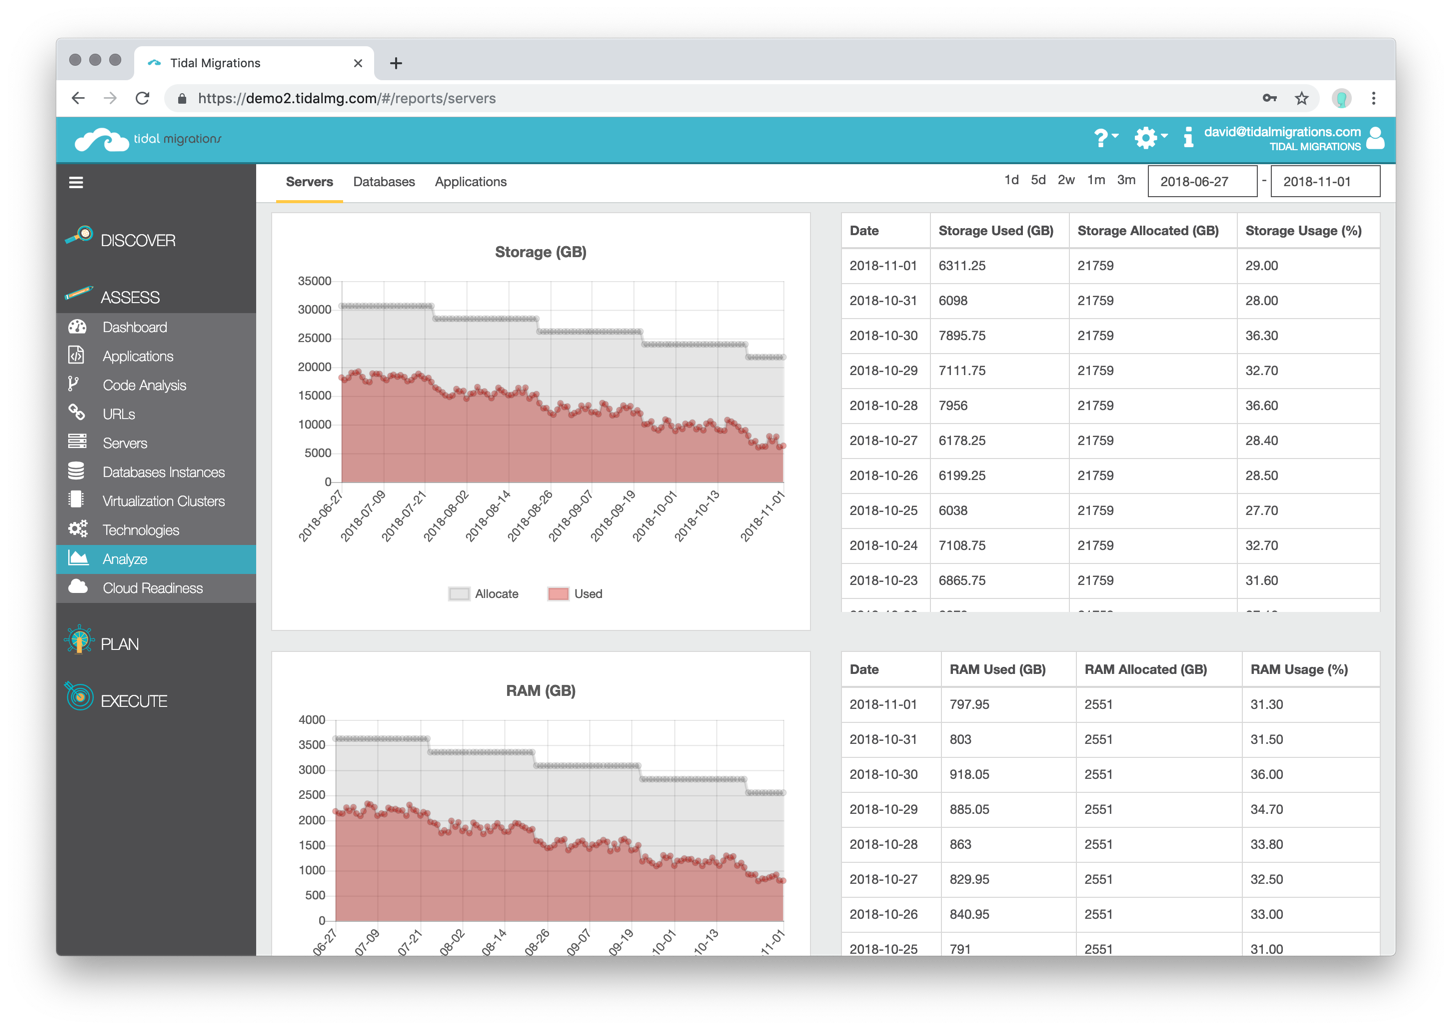Toggle the hamburger sidebar menu
The width and height of the screenshot is (1452, 1030).
tap(76, 182)
